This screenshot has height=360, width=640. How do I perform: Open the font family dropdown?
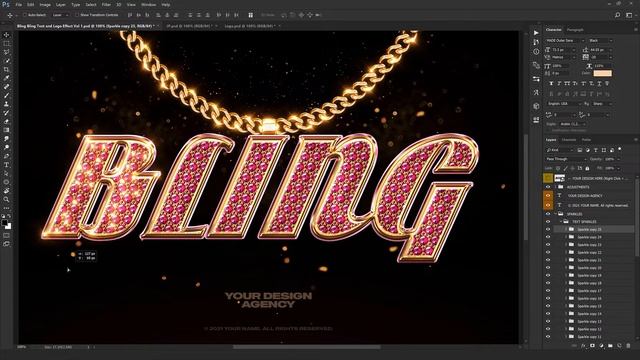pos(565,40)
